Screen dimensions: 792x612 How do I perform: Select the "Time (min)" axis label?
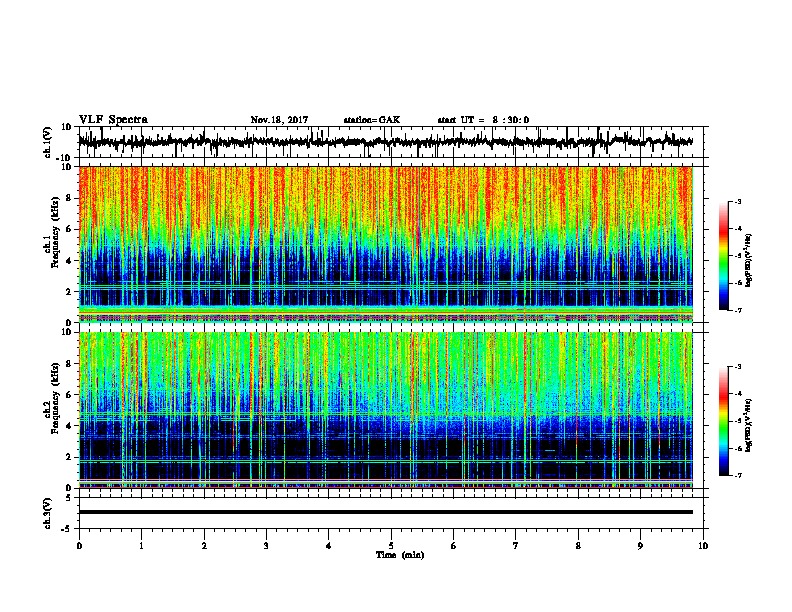click(x=400, y=555)
